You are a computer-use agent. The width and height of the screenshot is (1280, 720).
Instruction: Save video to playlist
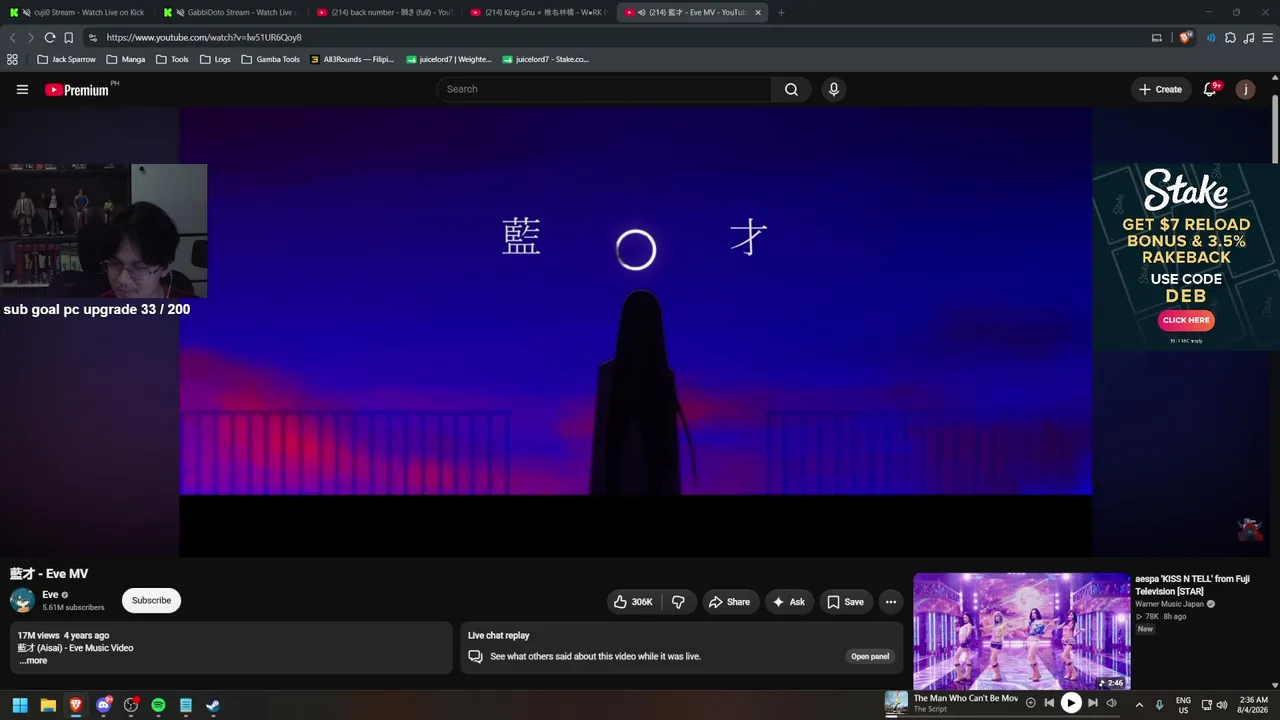coord(845,602)
